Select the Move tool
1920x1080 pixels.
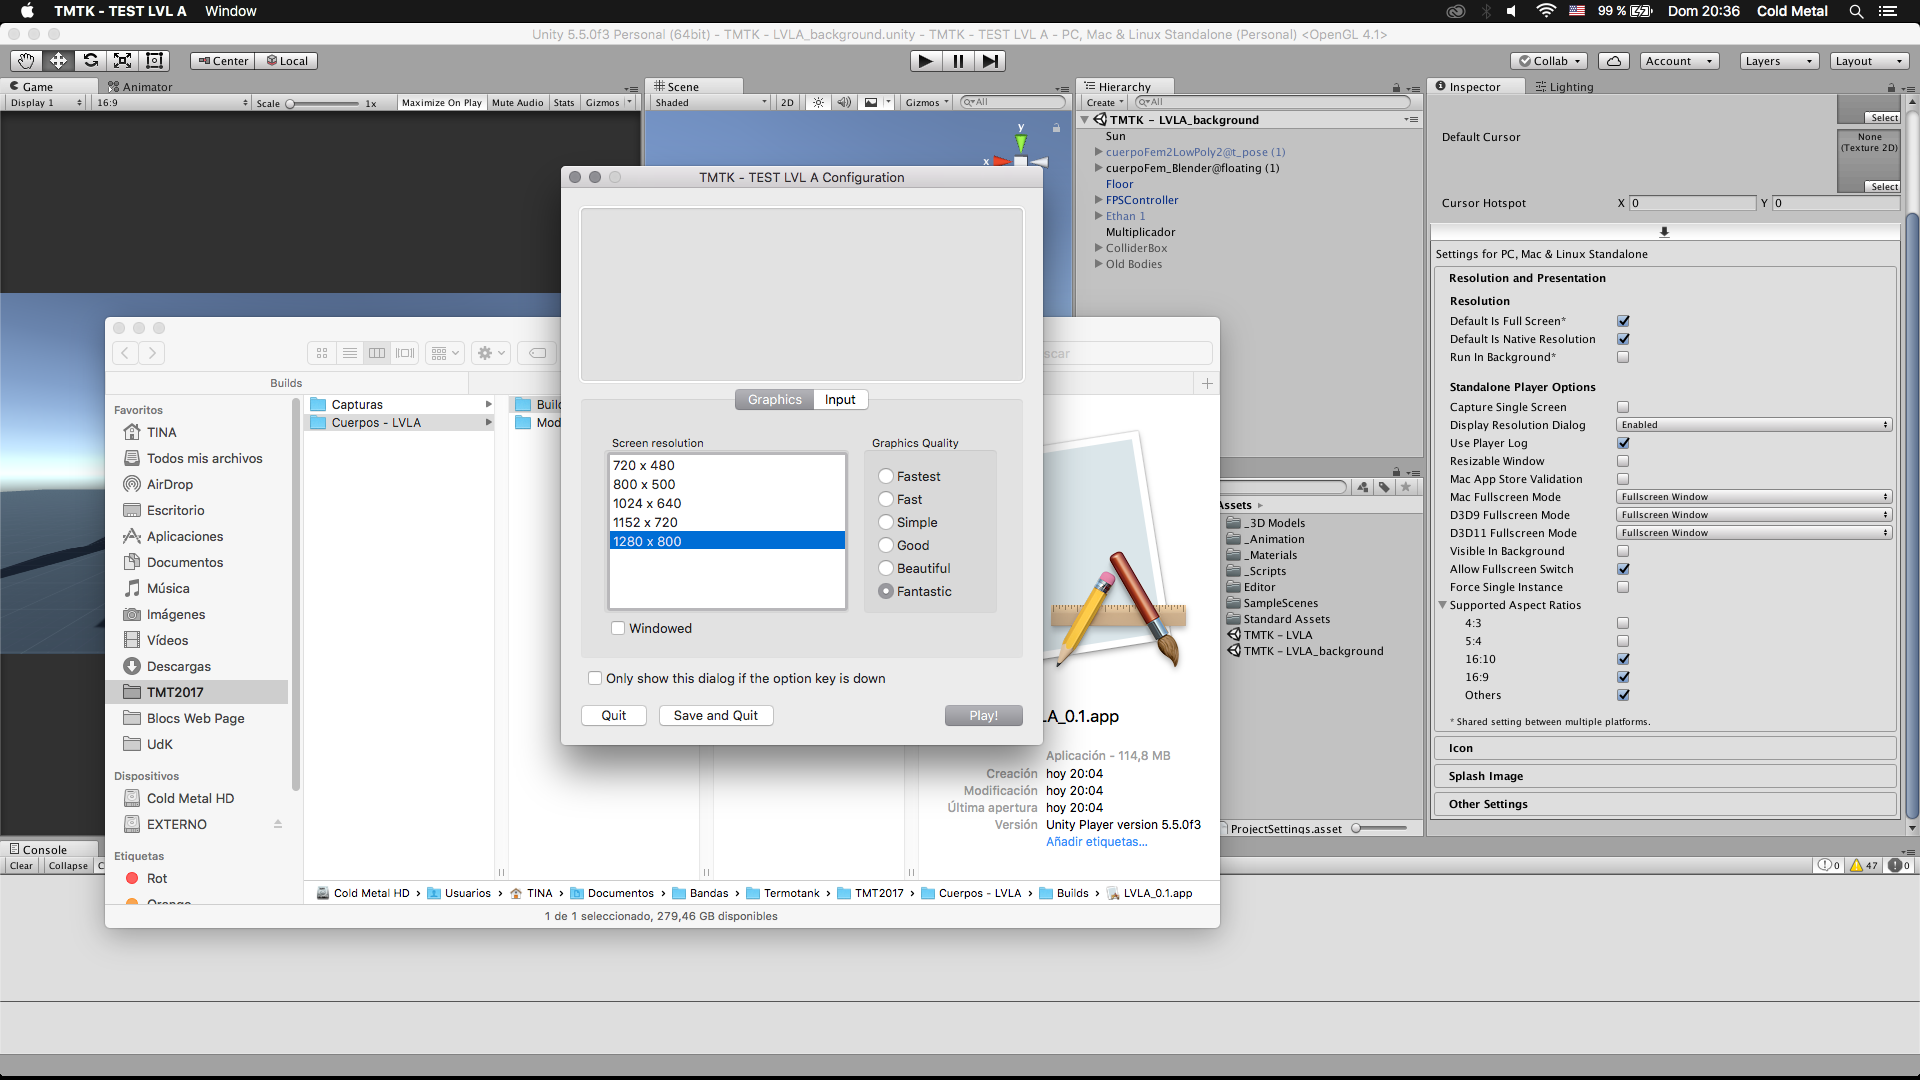pyautogui.click(x=58, y=61)
